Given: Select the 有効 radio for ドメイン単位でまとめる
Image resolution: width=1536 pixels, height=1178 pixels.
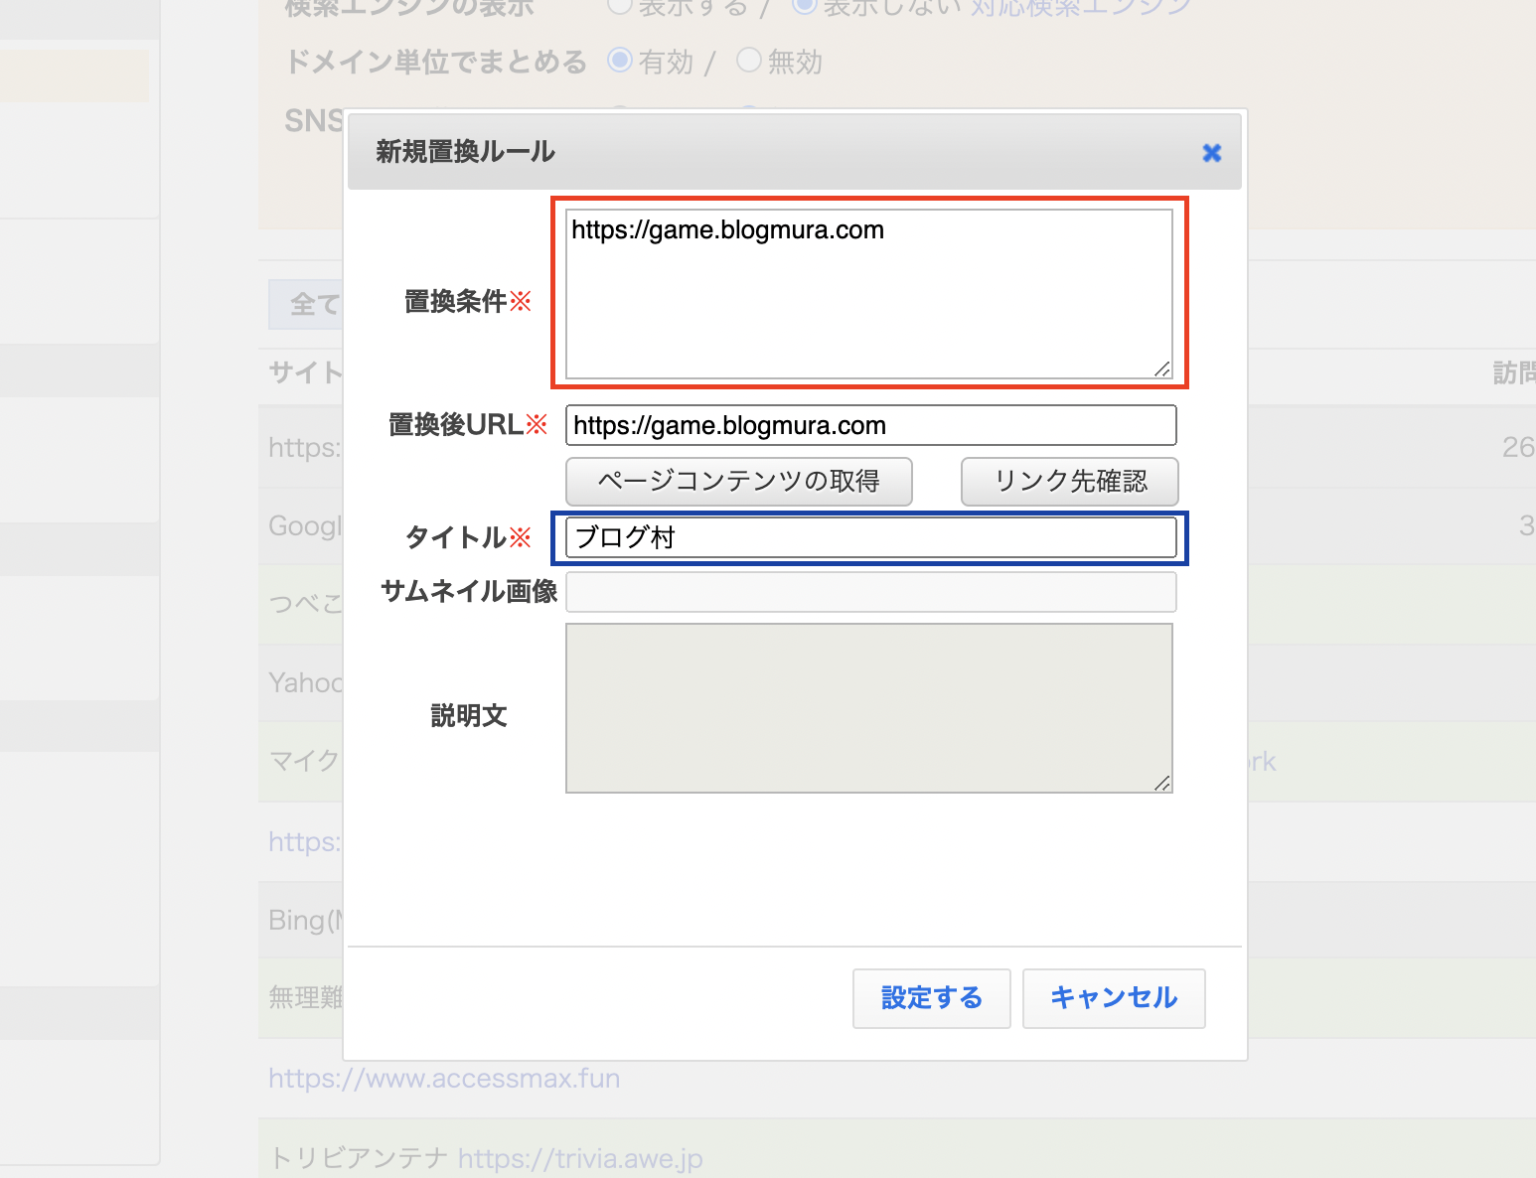Looking at the screenshot, I should (620, 61).
